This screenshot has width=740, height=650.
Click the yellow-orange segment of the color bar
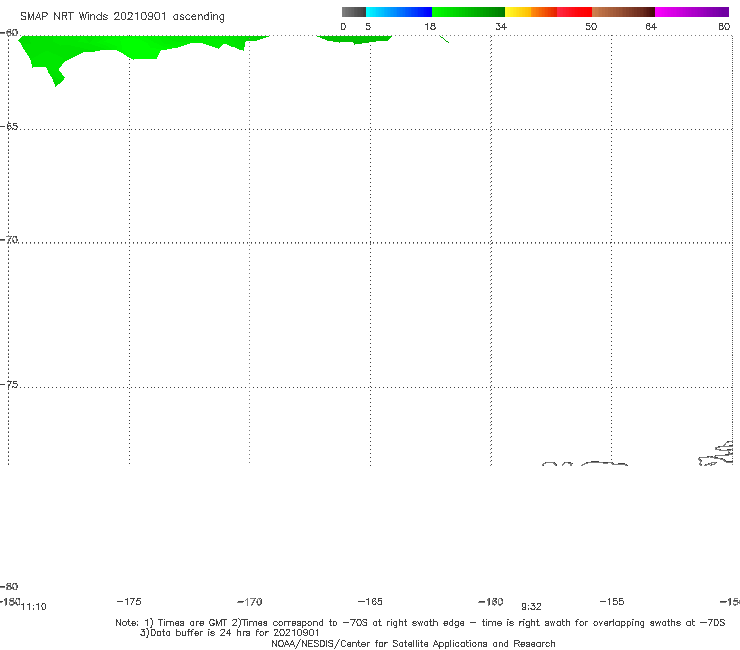coord(531,12)
